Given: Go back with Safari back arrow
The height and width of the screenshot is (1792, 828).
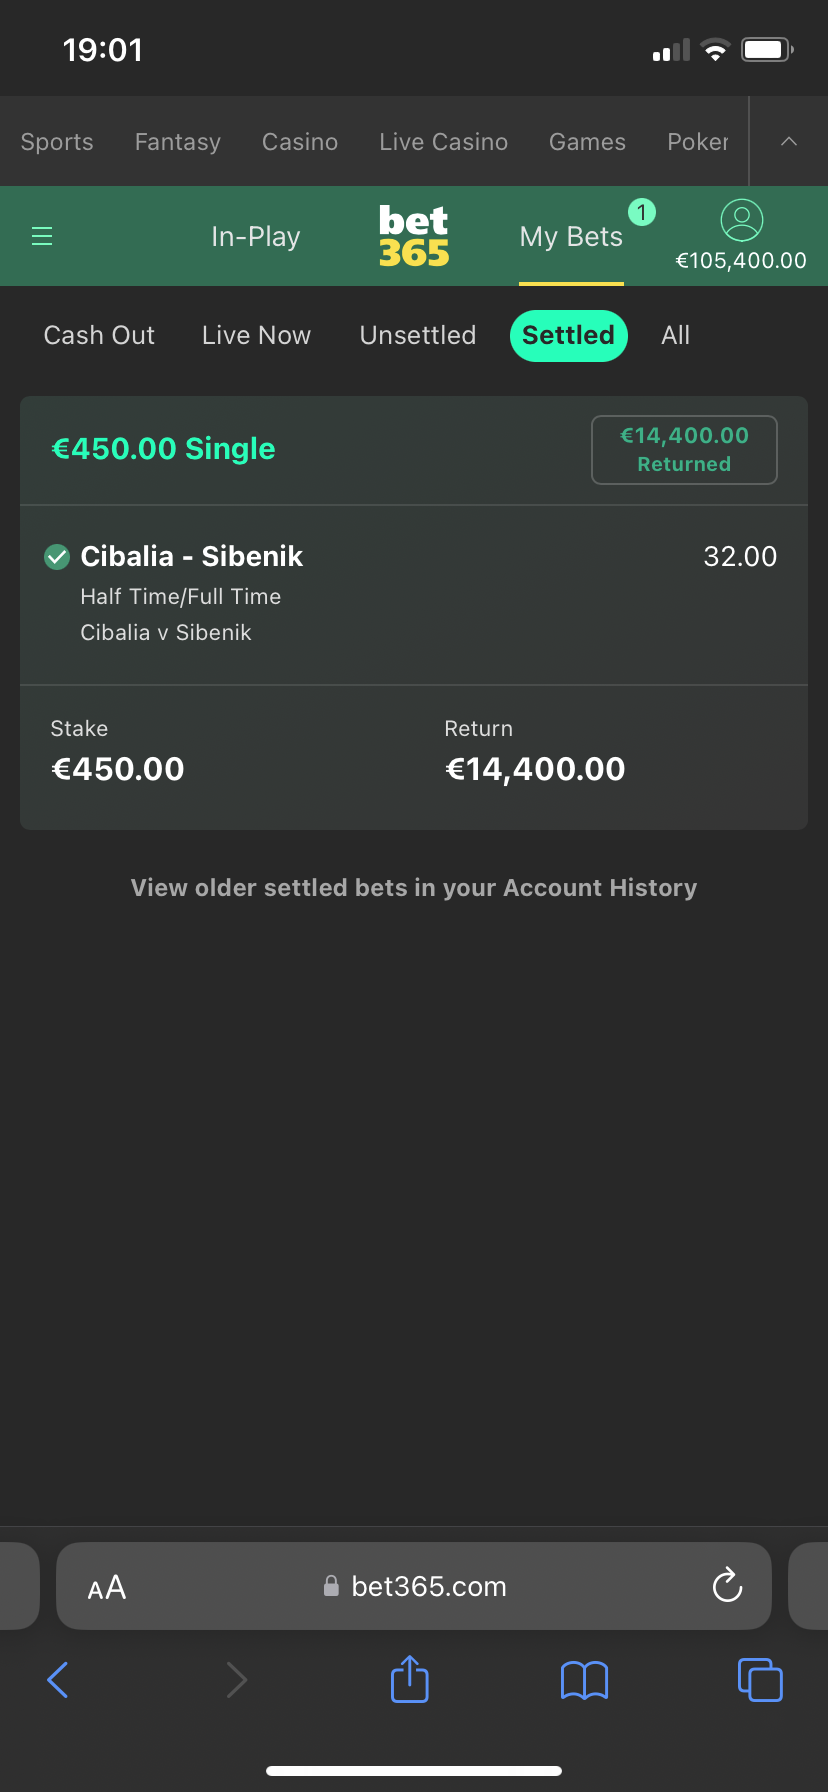Looking at the screenshot, I should pos(58,1680).
